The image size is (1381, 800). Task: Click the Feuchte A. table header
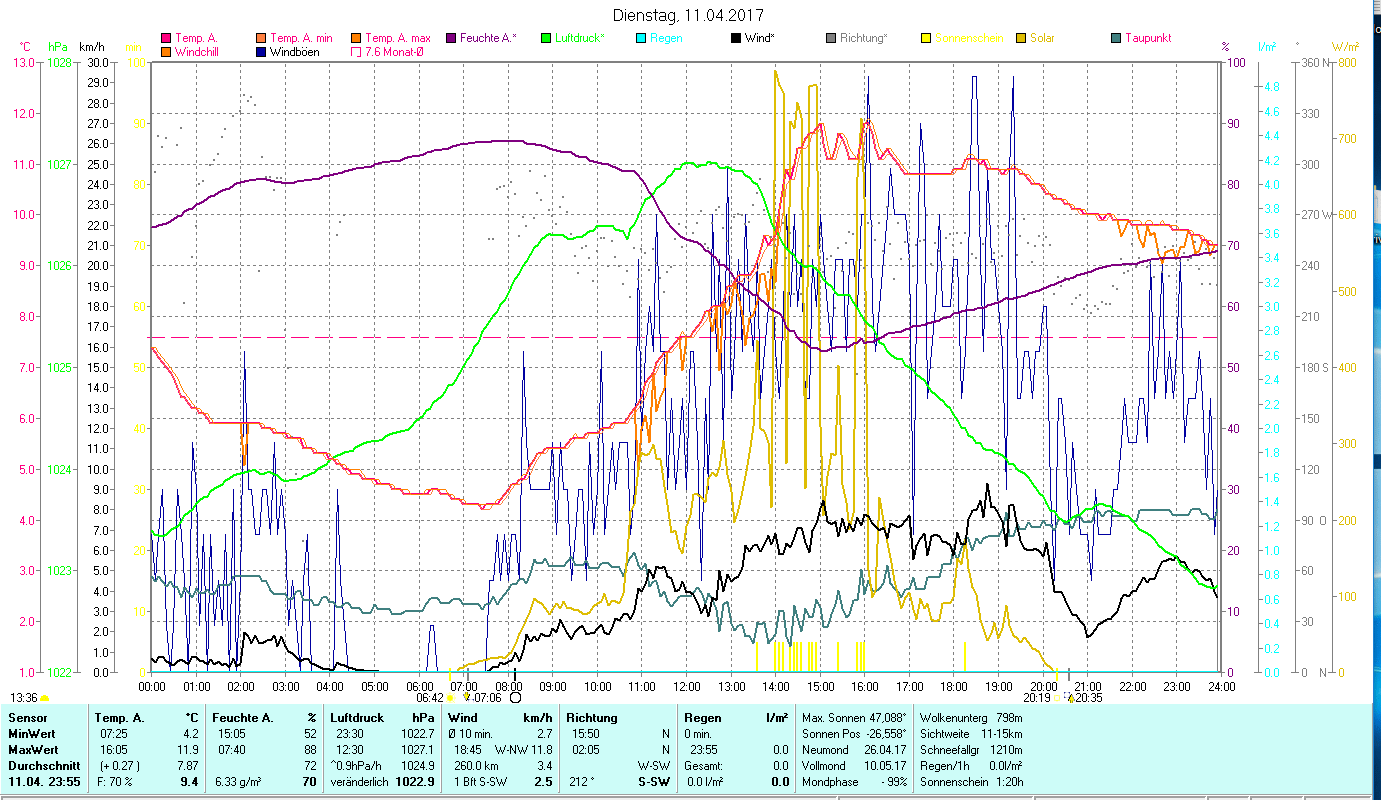point(244,718)
